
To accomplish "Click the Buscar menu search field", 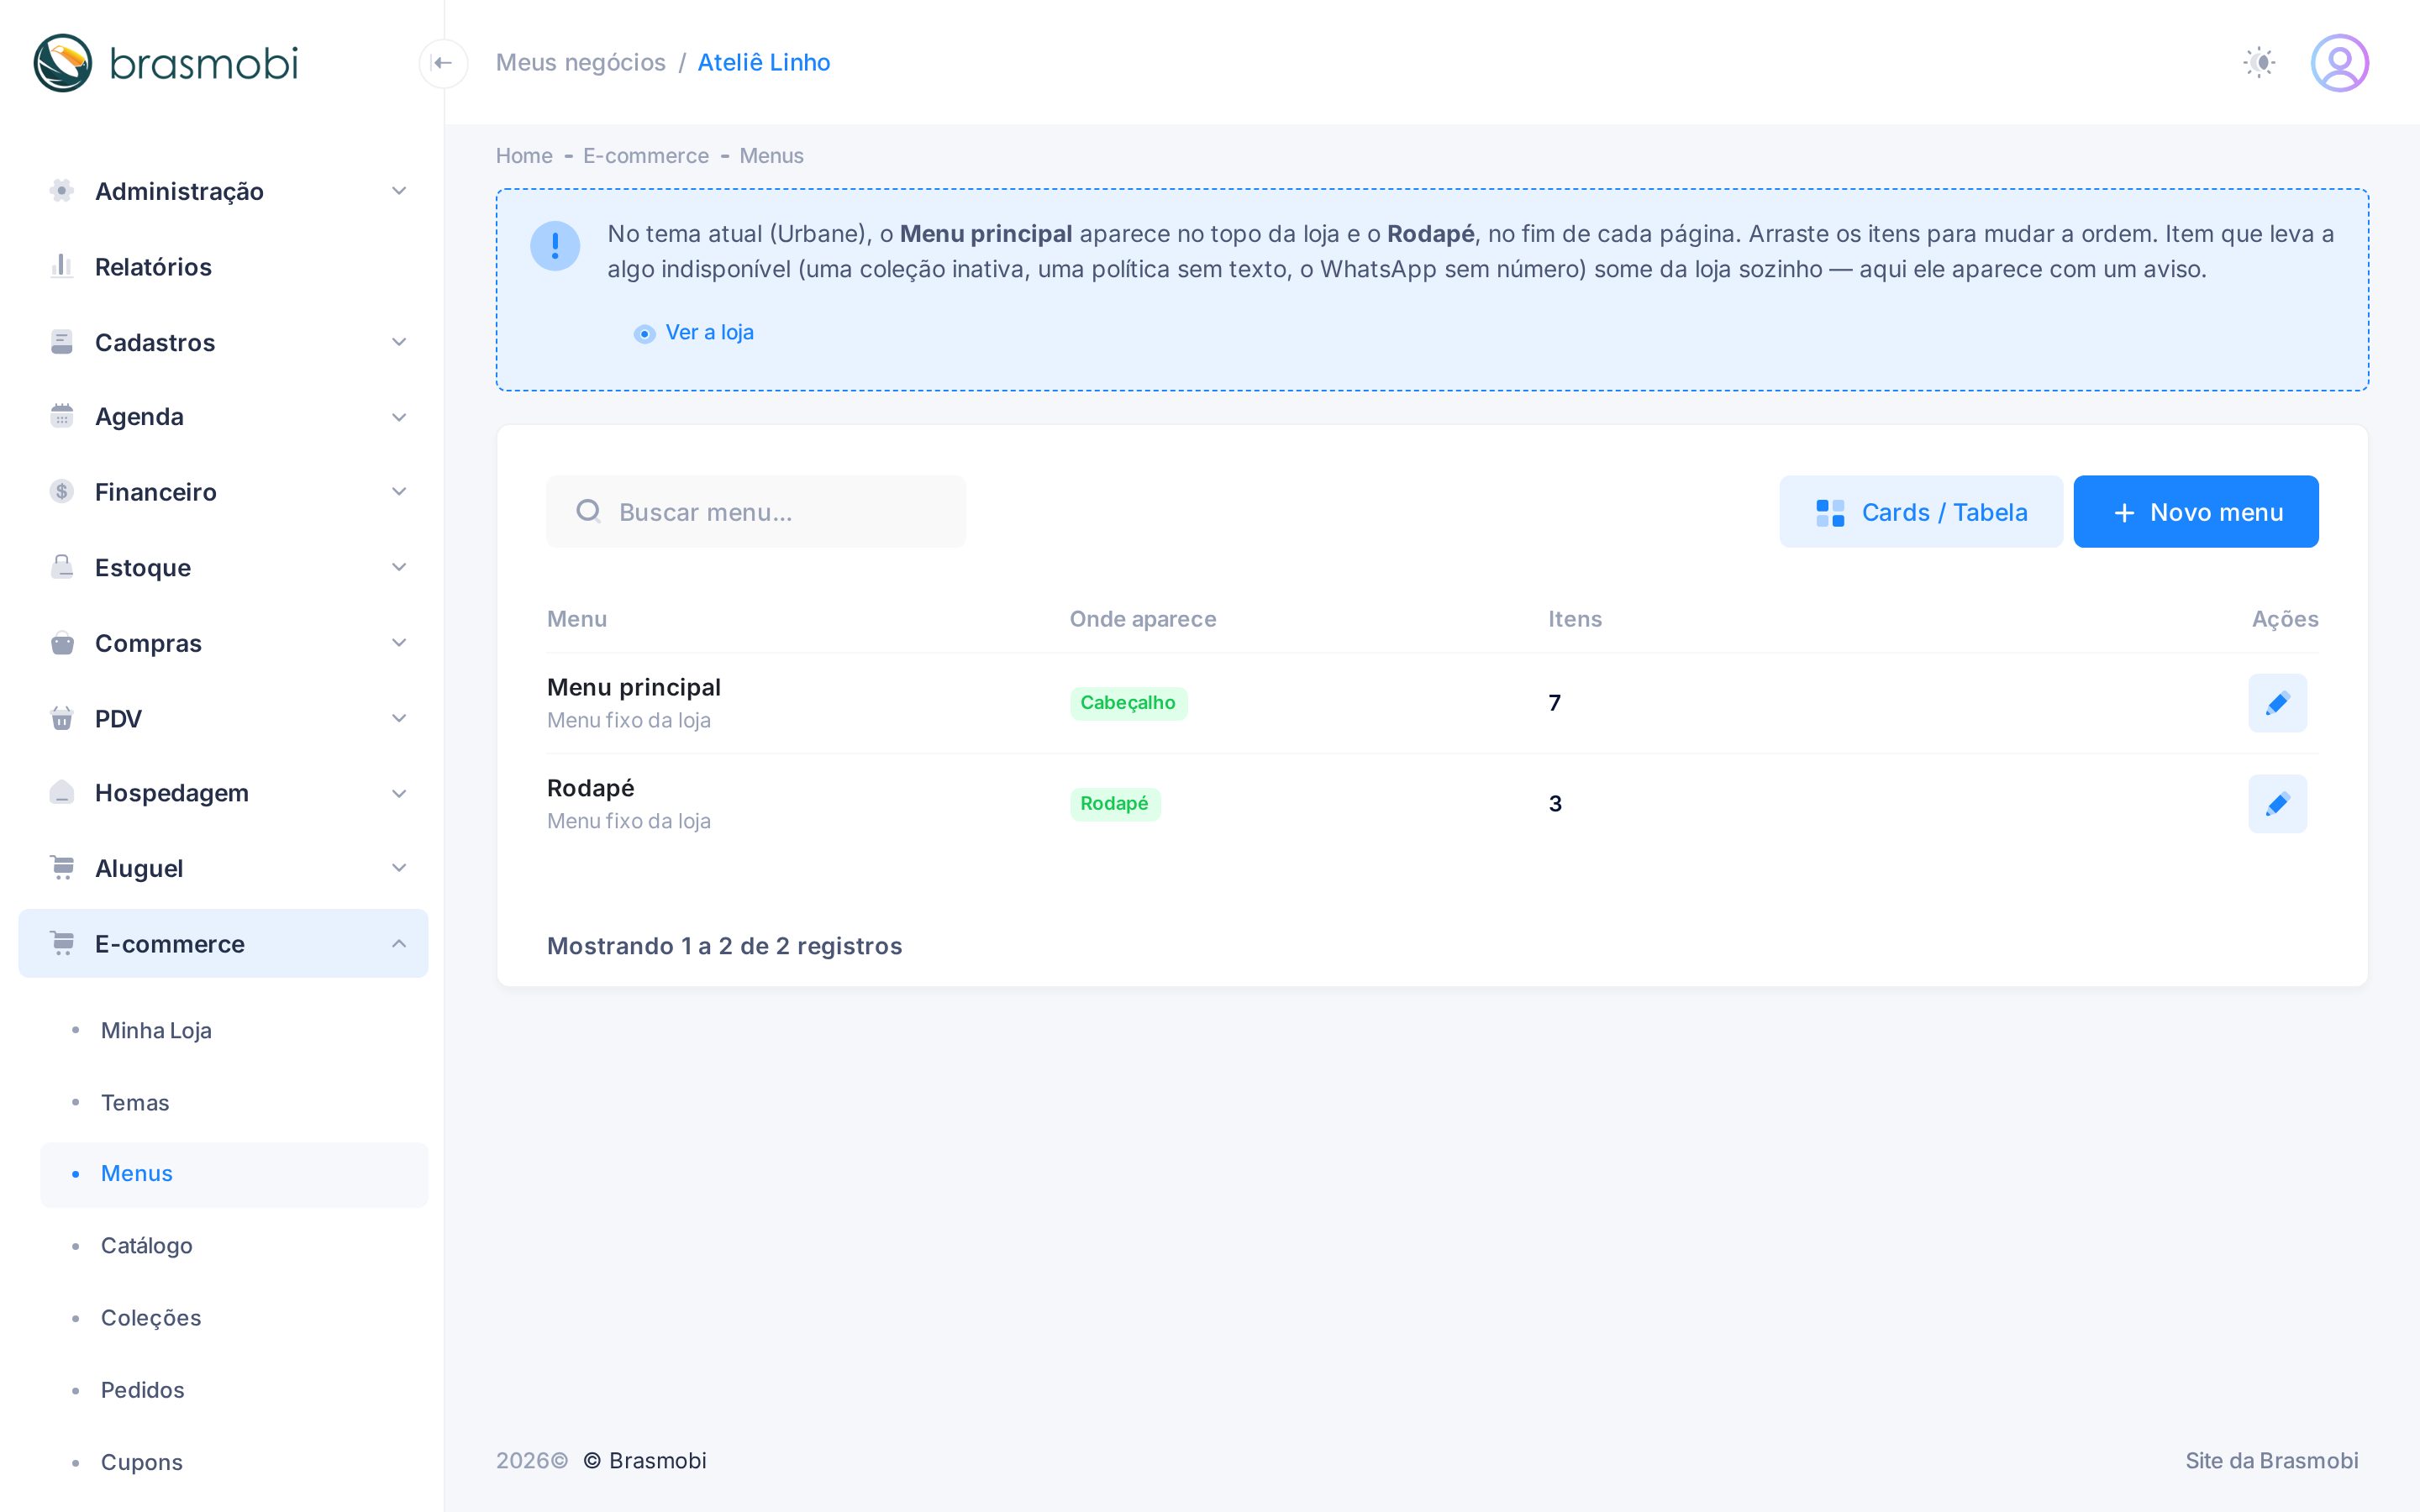I will click(756, 512).
